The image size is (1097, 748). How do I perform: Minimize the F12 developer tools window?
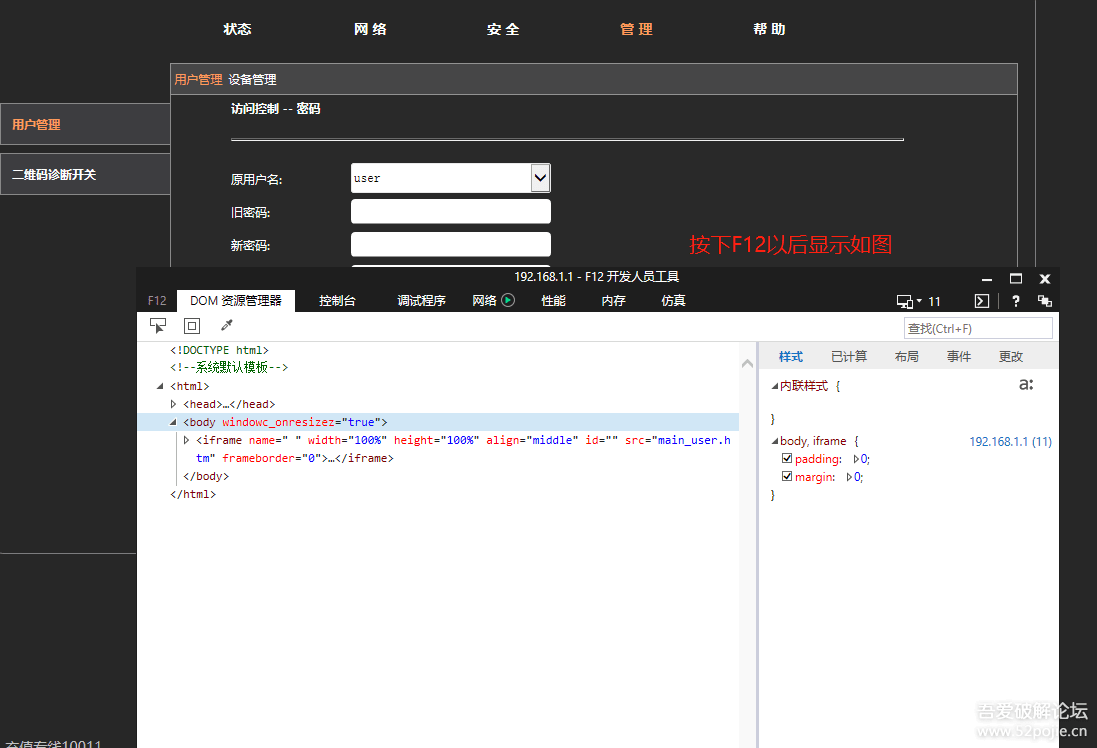click(986, 278)
